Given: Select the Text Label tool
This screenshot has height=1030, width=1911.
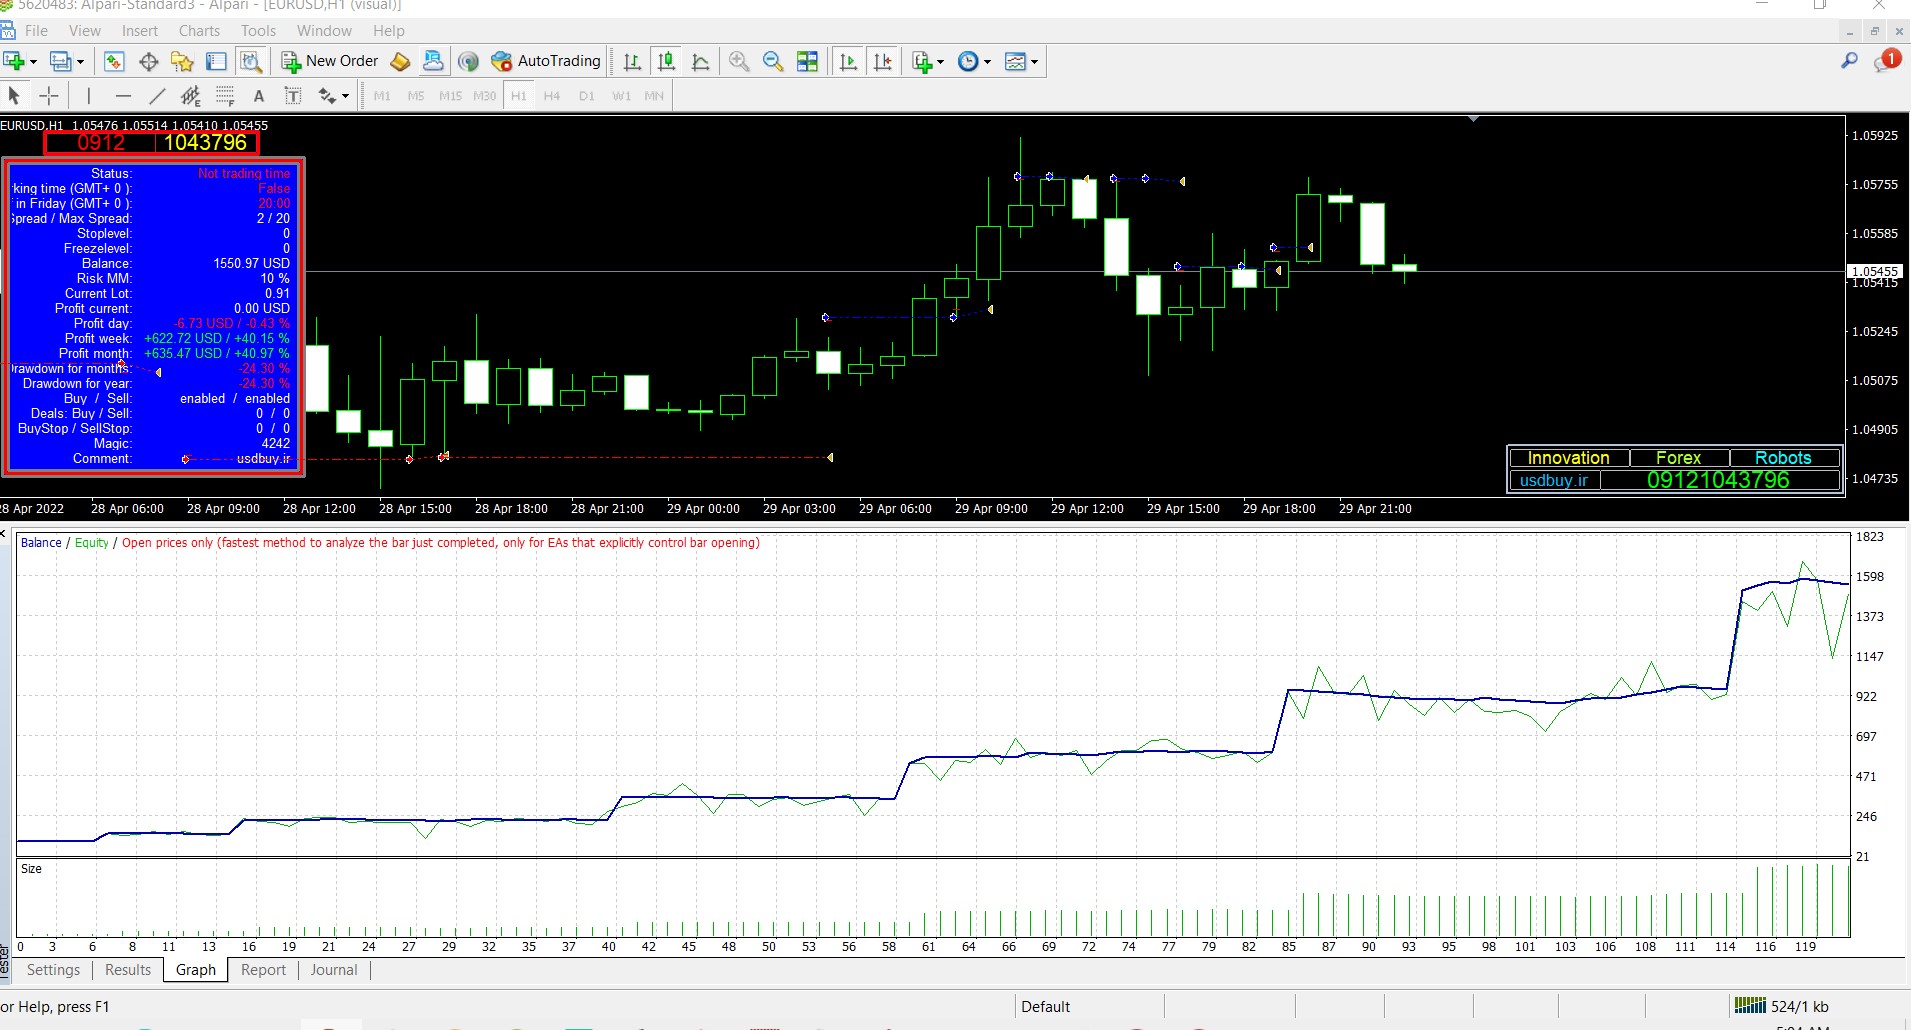Looking at the screenshot, I should tap(293, 96).
